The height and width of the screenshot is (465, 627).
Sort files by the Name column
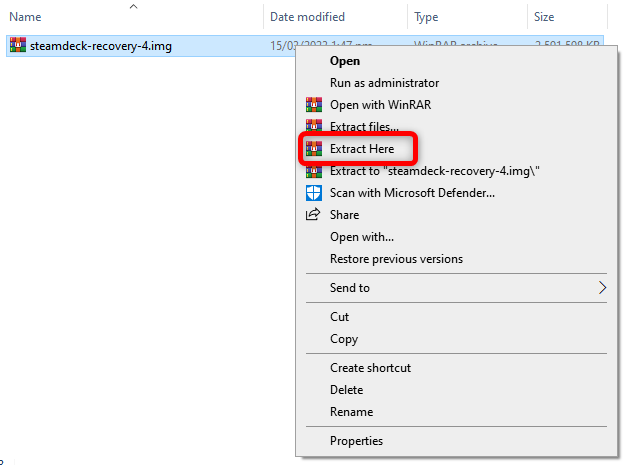26,17
